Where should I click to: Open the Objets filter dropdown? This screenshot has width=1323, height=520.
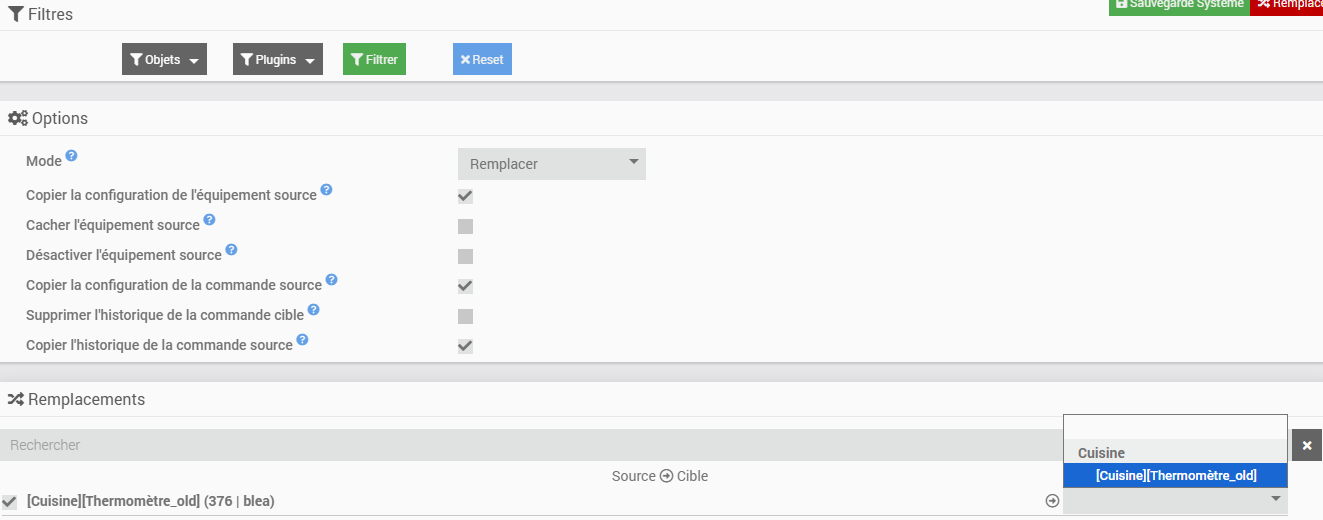(164, 60)
